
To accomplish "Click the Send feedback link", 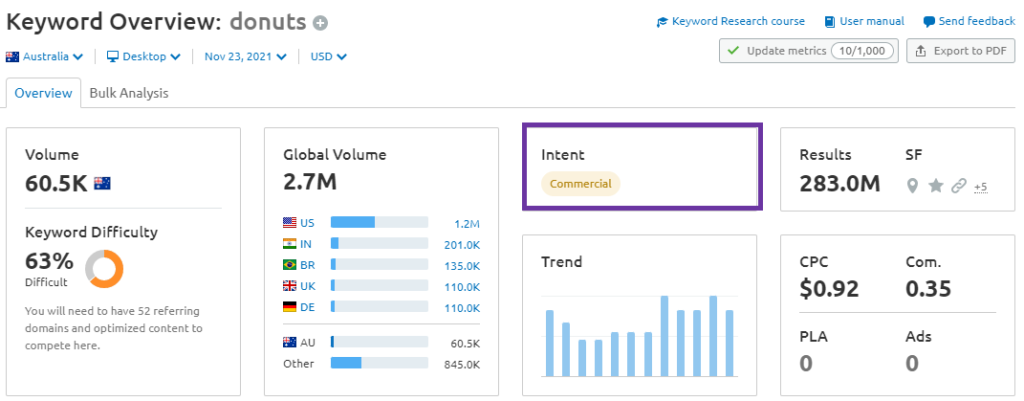I will (968, 21).
